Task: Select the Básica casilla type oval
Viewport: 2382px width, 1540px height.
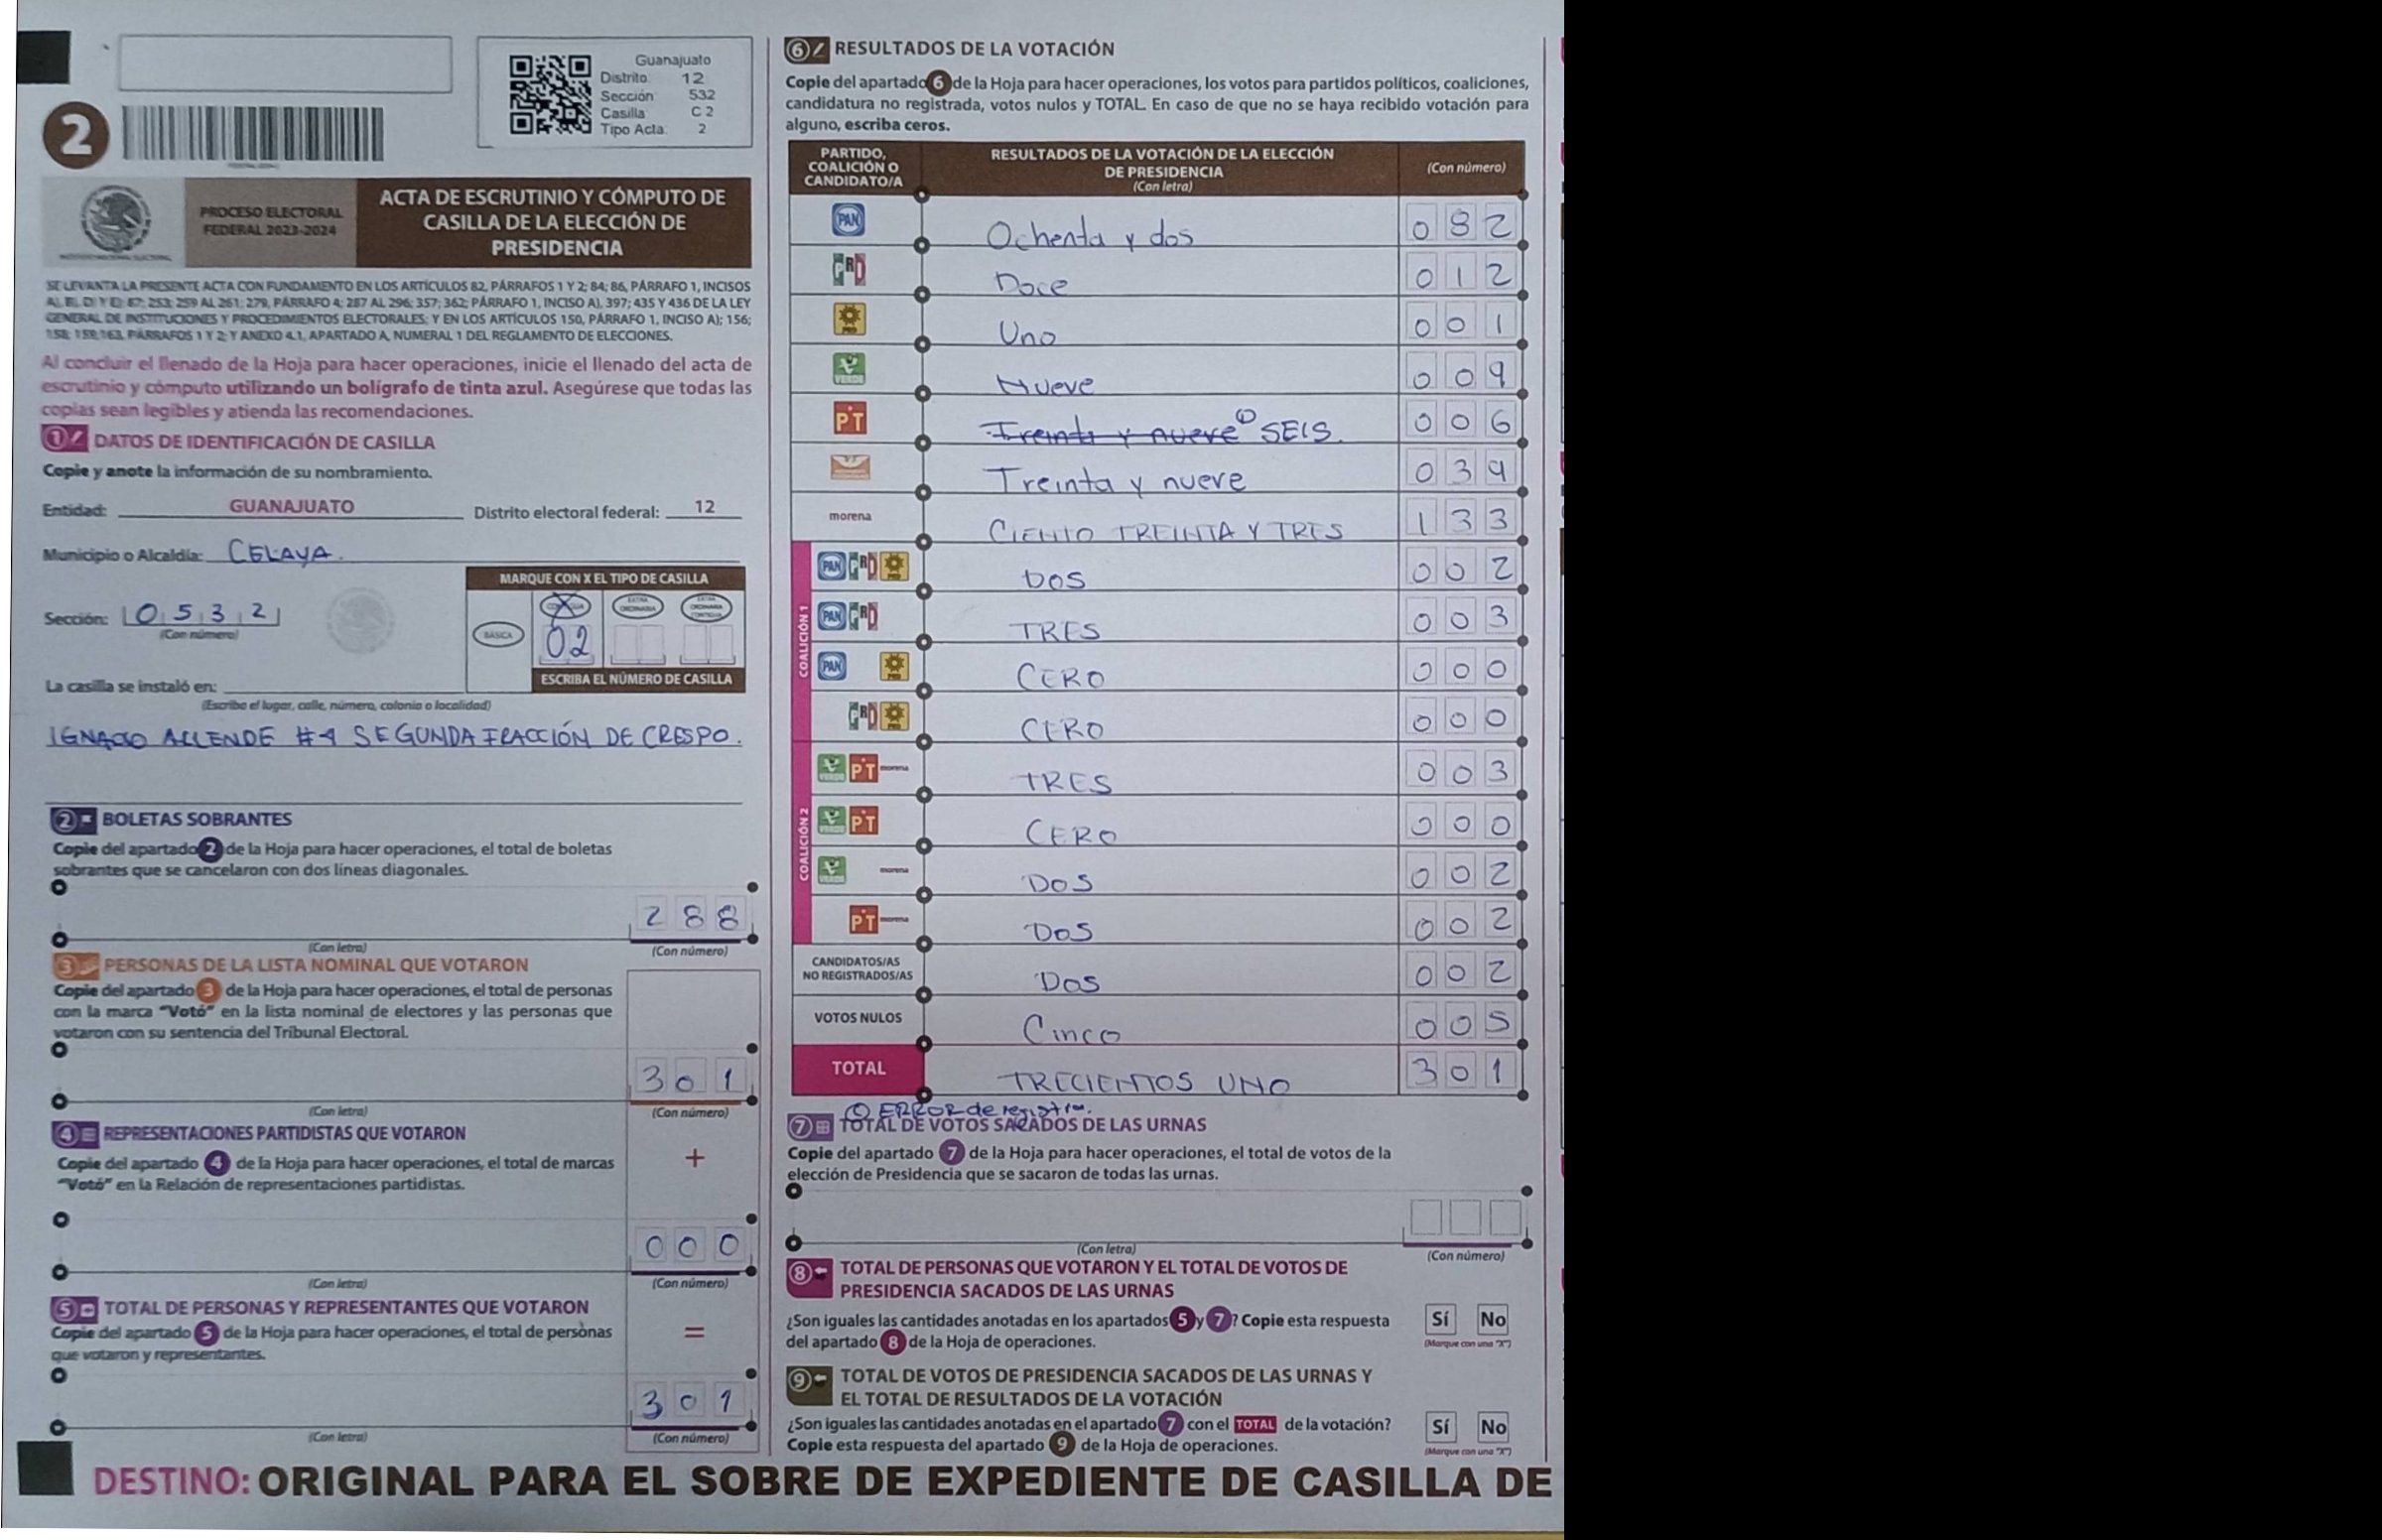Action: 498,634
